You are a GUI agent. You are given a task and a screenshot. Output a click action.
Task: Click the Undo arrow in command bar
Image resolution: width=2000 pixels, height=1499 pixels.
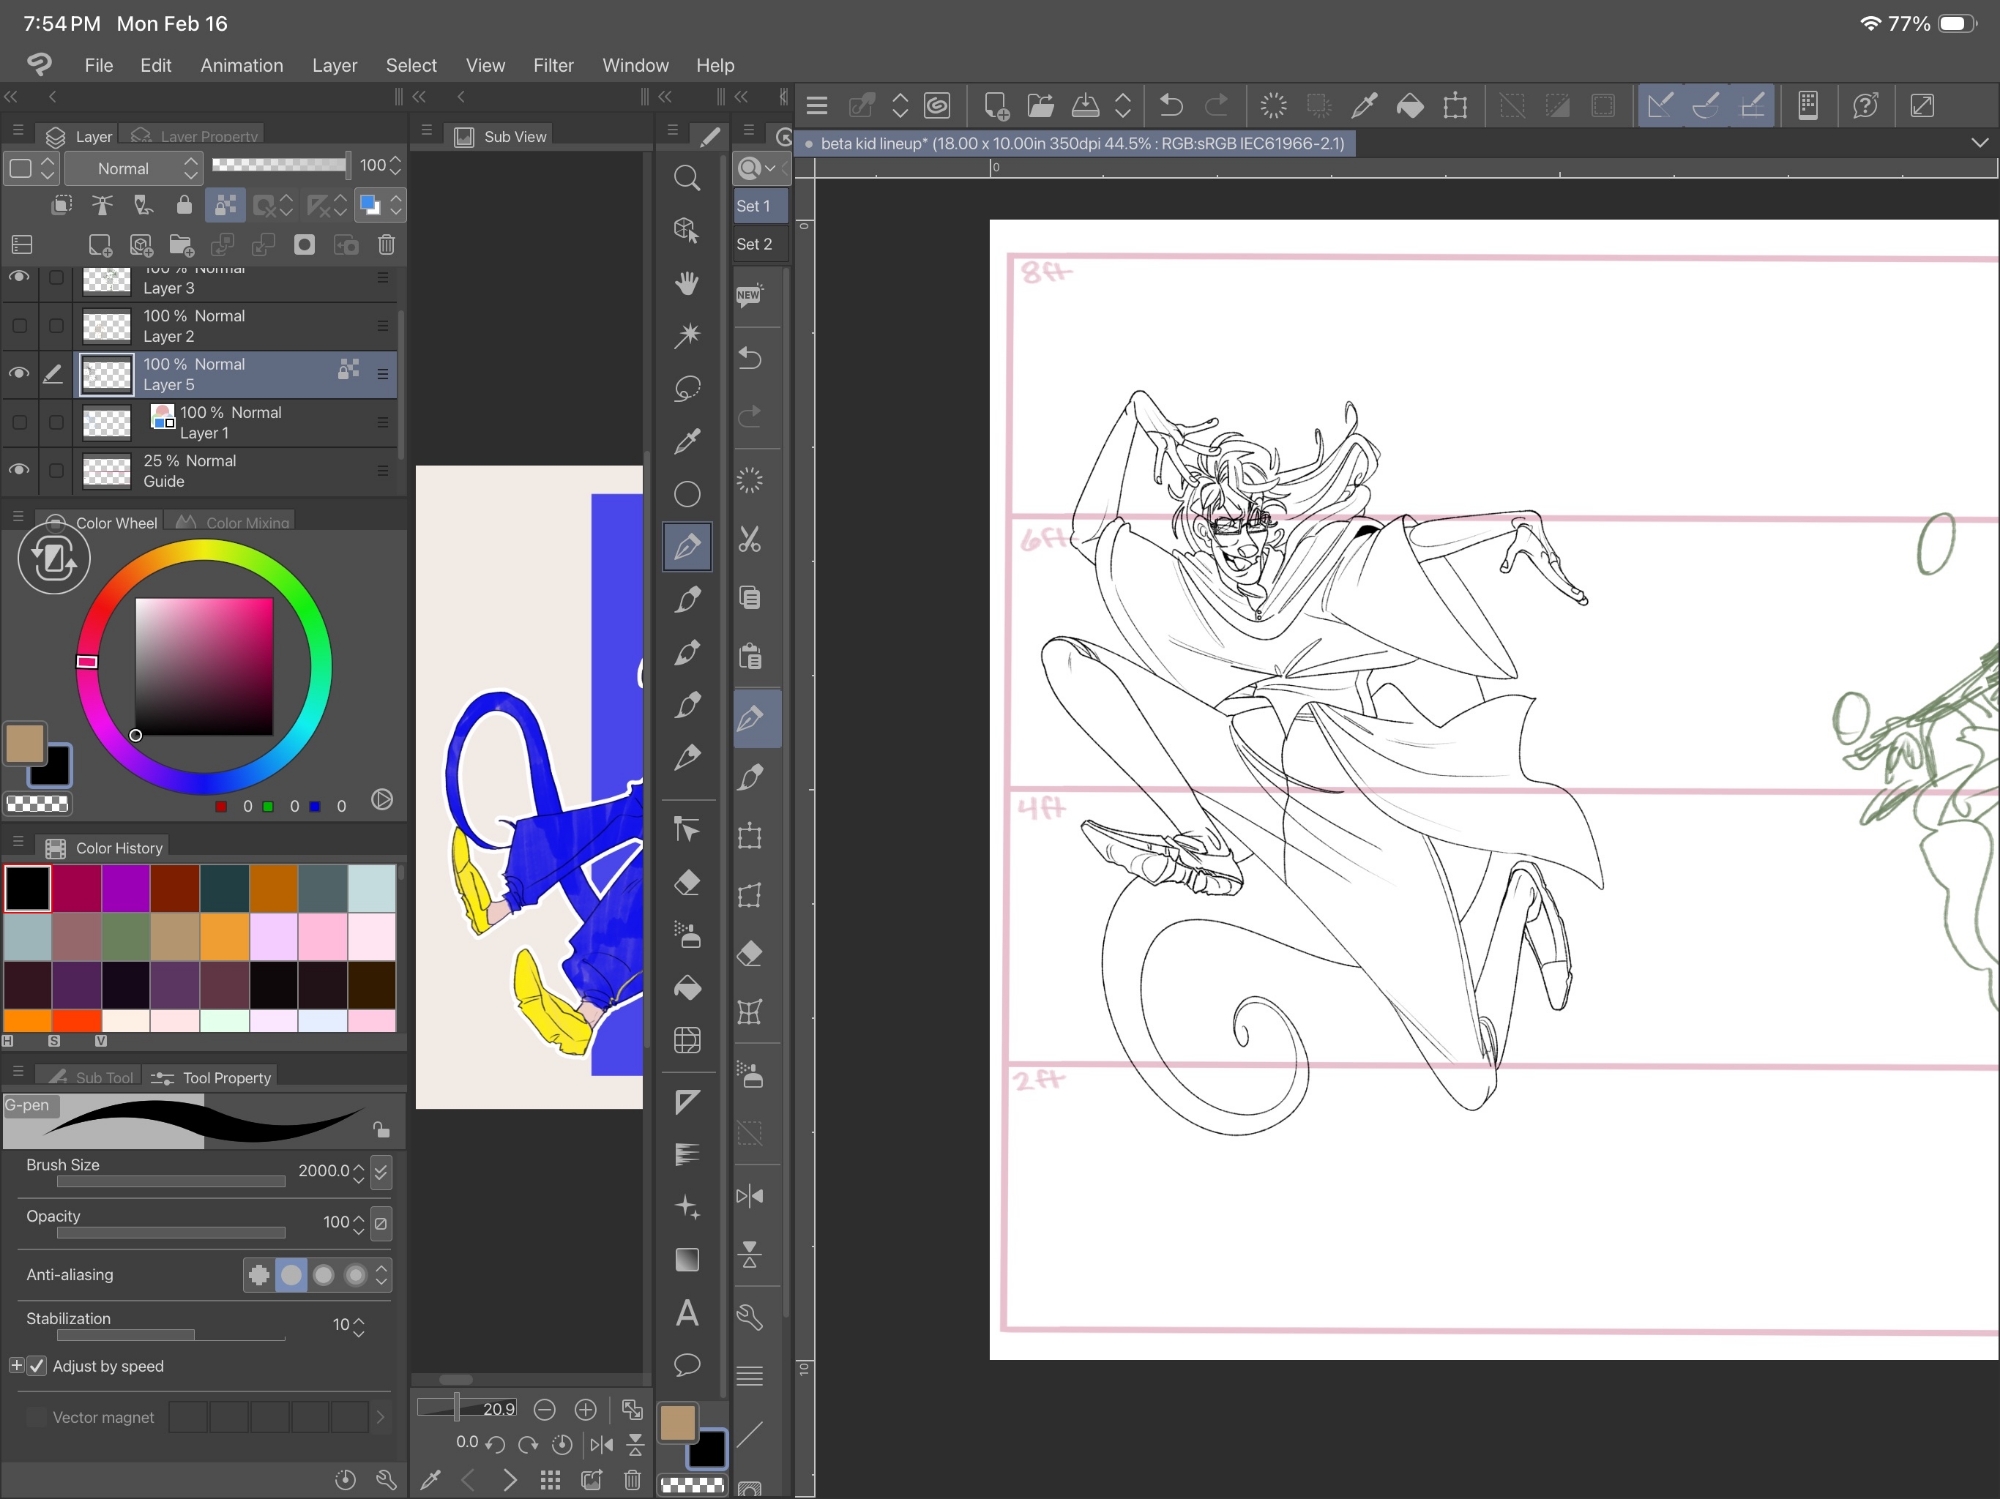click(1171, 105)
